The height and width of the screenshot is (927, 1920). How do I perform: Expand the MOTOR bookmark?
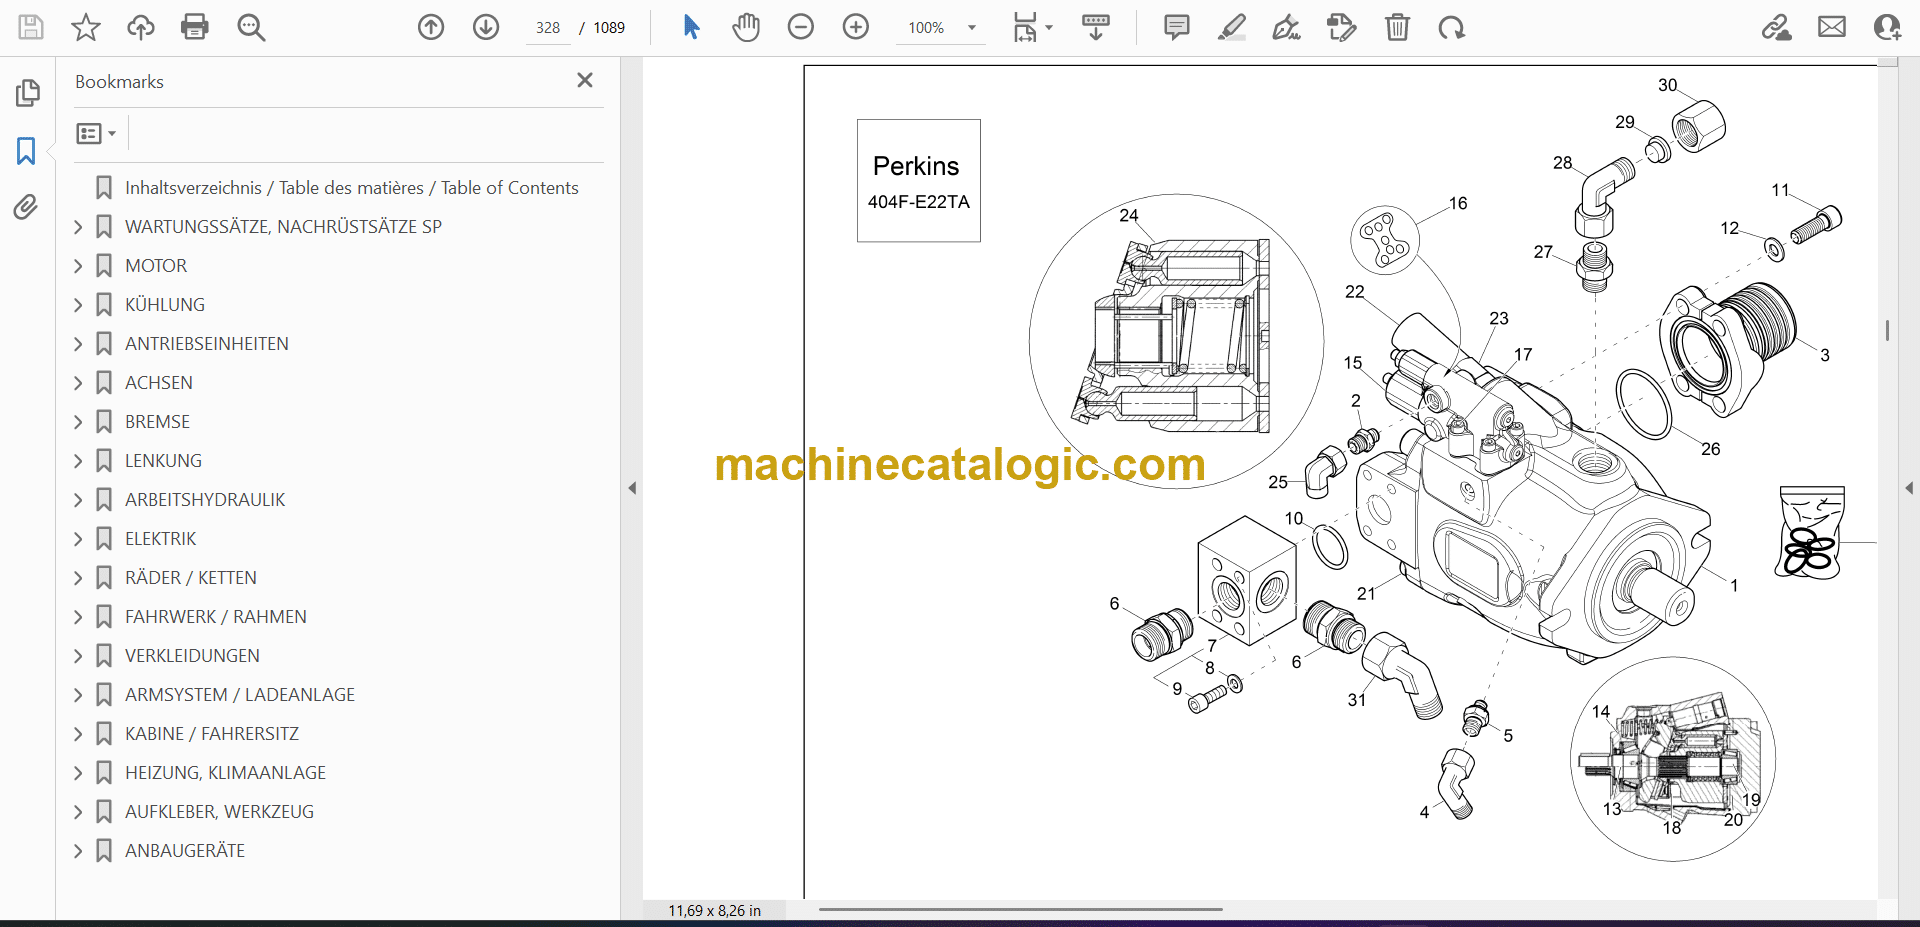point(79,266)
